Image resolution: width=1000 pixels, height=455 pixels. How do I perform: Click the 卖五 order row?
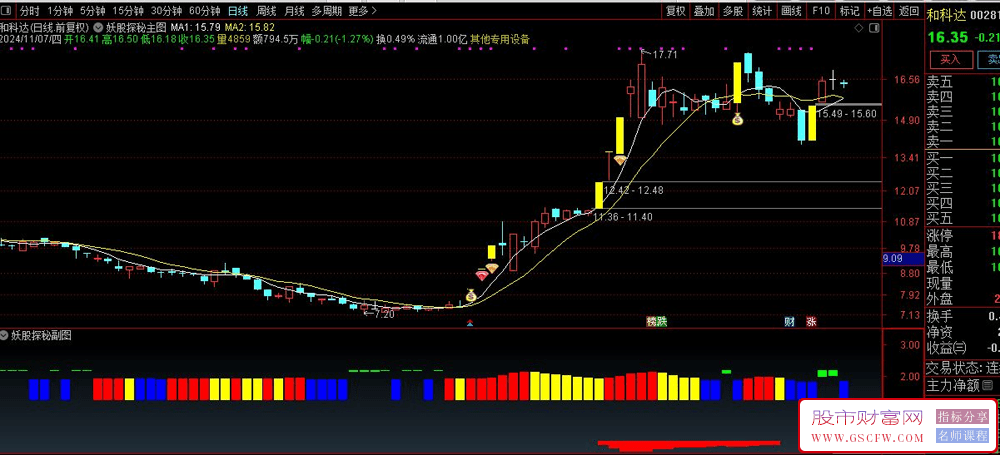962,82
